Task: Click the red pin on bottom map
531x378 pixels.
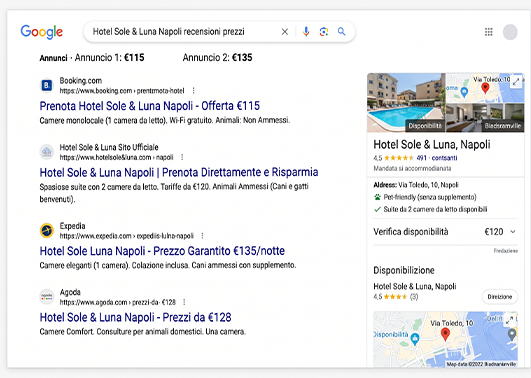Action: coord(445,334)
